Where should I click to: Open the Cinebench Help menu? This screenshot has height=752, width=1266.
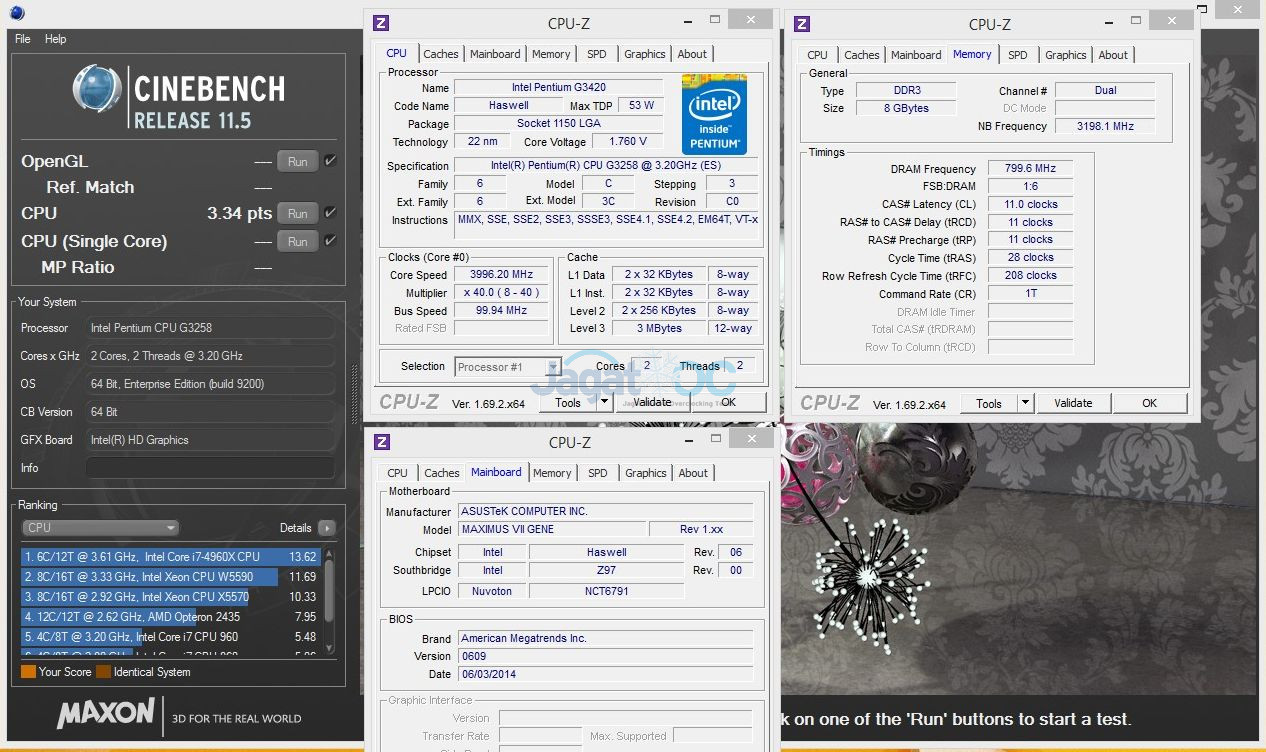pos(56,39)
